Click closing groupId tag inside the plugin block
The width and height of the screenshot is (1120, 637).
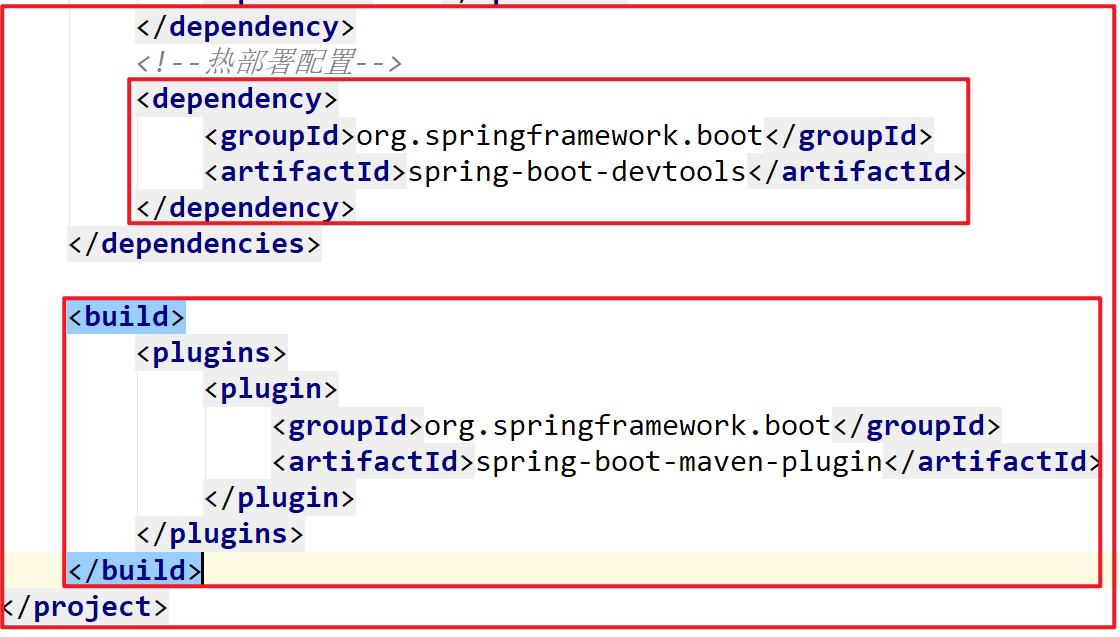[916, 426]
